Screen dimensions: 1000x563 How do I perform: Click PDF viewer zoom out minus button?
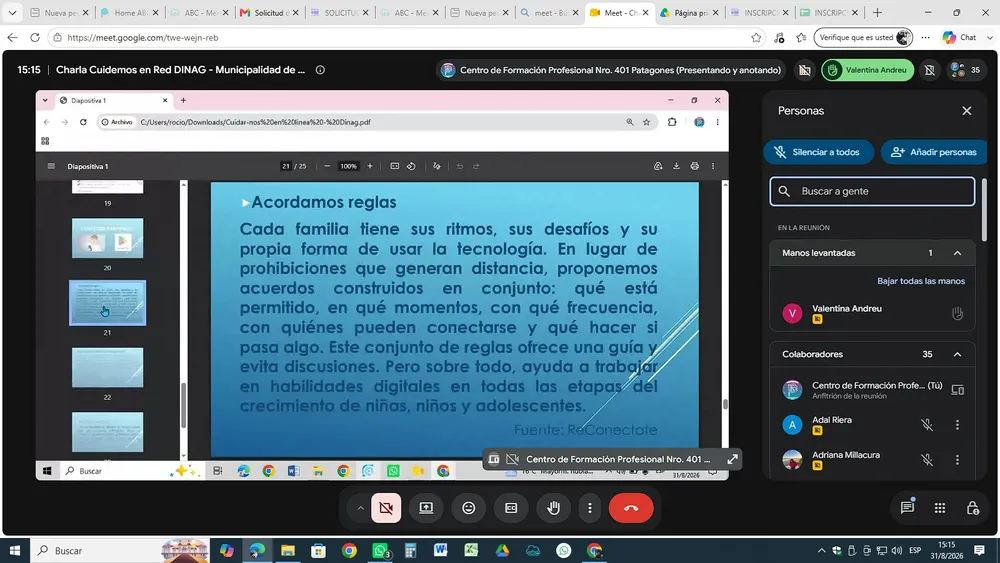click(x=327, y=166)
